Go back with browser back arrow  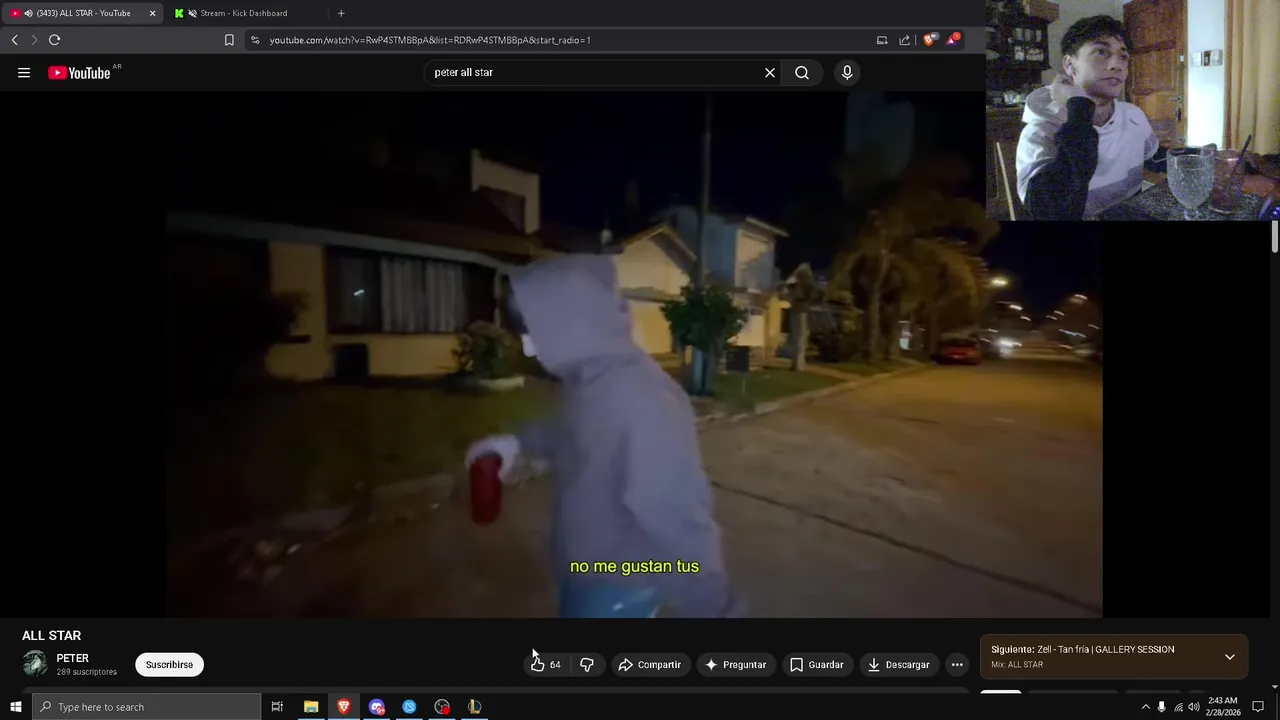click(x=14, y=40)
